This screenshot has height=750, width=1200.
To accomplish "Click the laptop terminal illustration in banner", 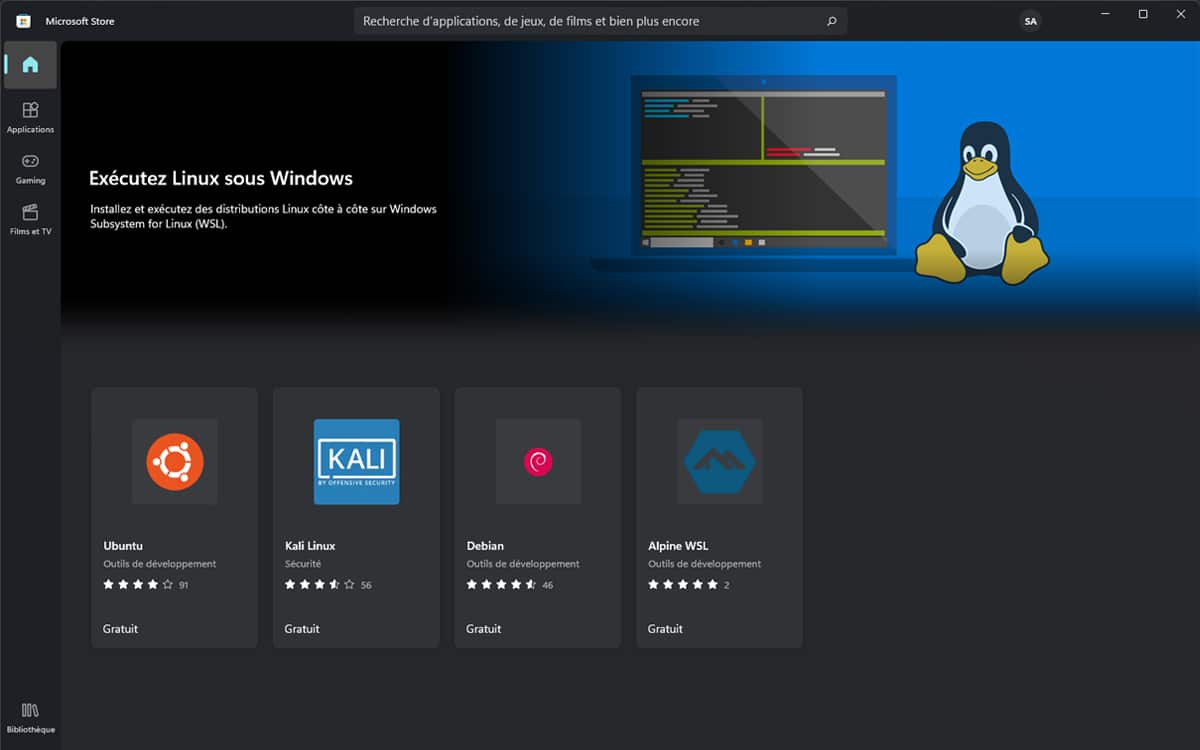I will coord(762,172).
